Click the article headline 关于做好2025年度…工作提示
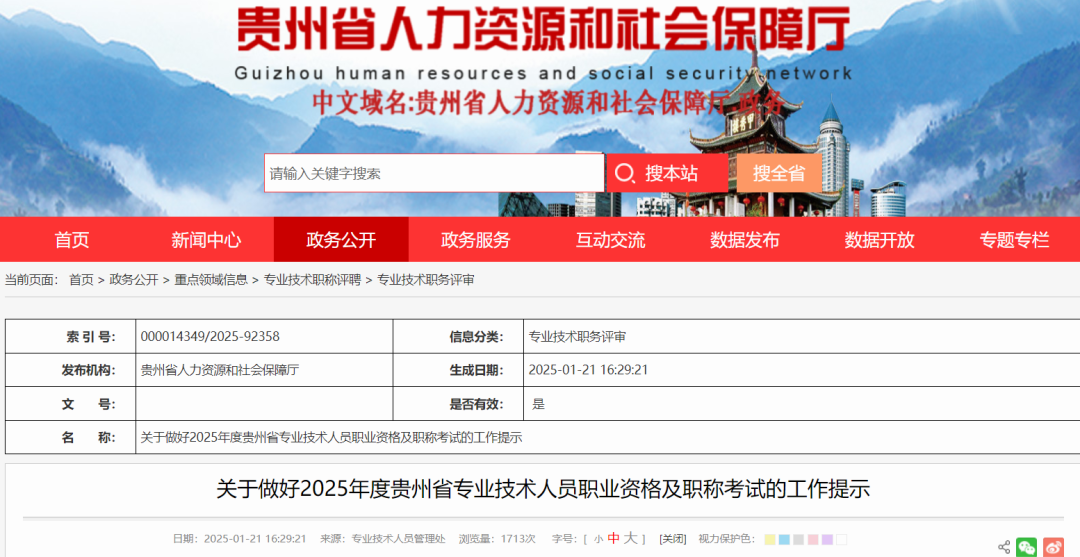 [x=543, y=489]
